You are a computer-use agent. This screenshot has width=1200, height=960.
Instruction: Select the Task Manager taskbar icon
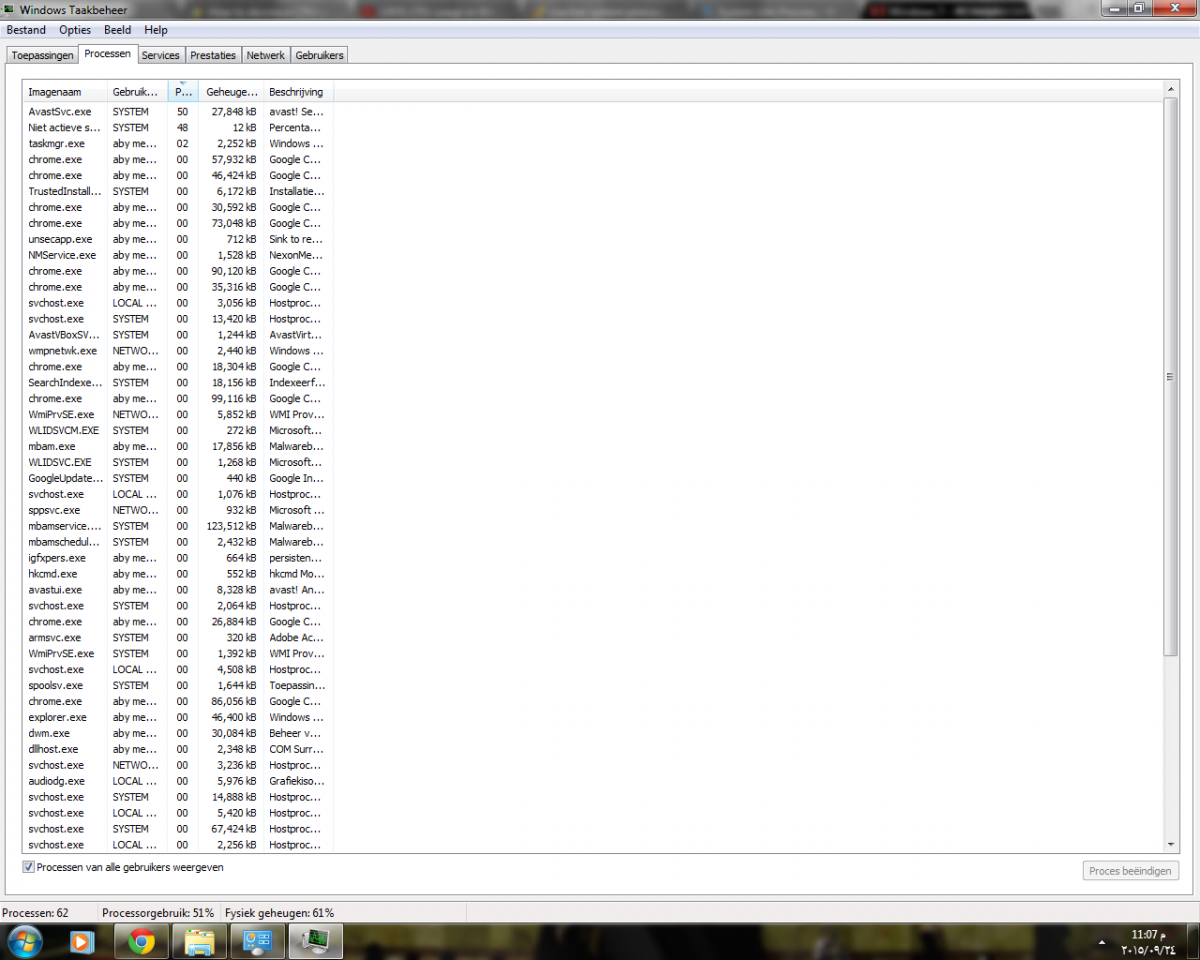(316, 941)
